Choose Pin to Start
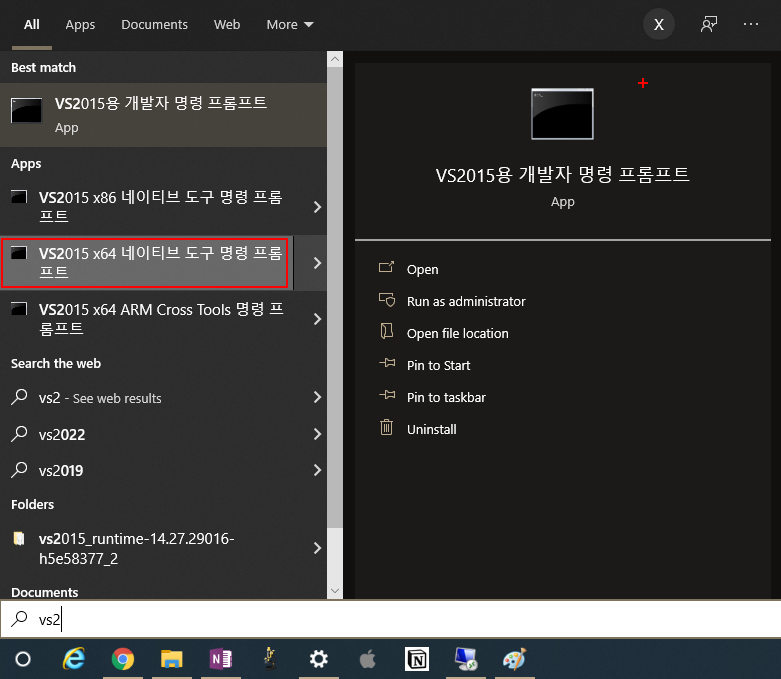Image resolution: width=781 pixels, height=679 pixels. tap(438, 365)
